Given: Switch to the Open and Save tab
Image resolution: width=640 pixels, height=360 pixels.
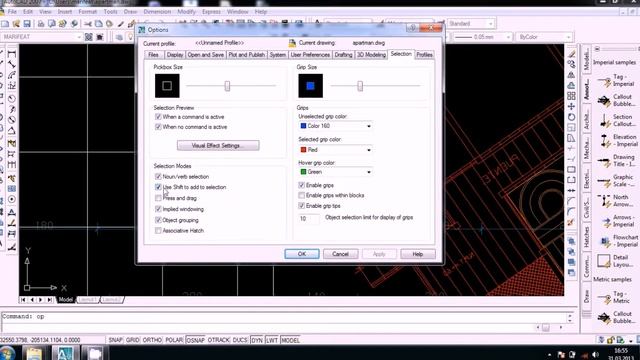Looking at the screenshot, I should click(206, 55).
